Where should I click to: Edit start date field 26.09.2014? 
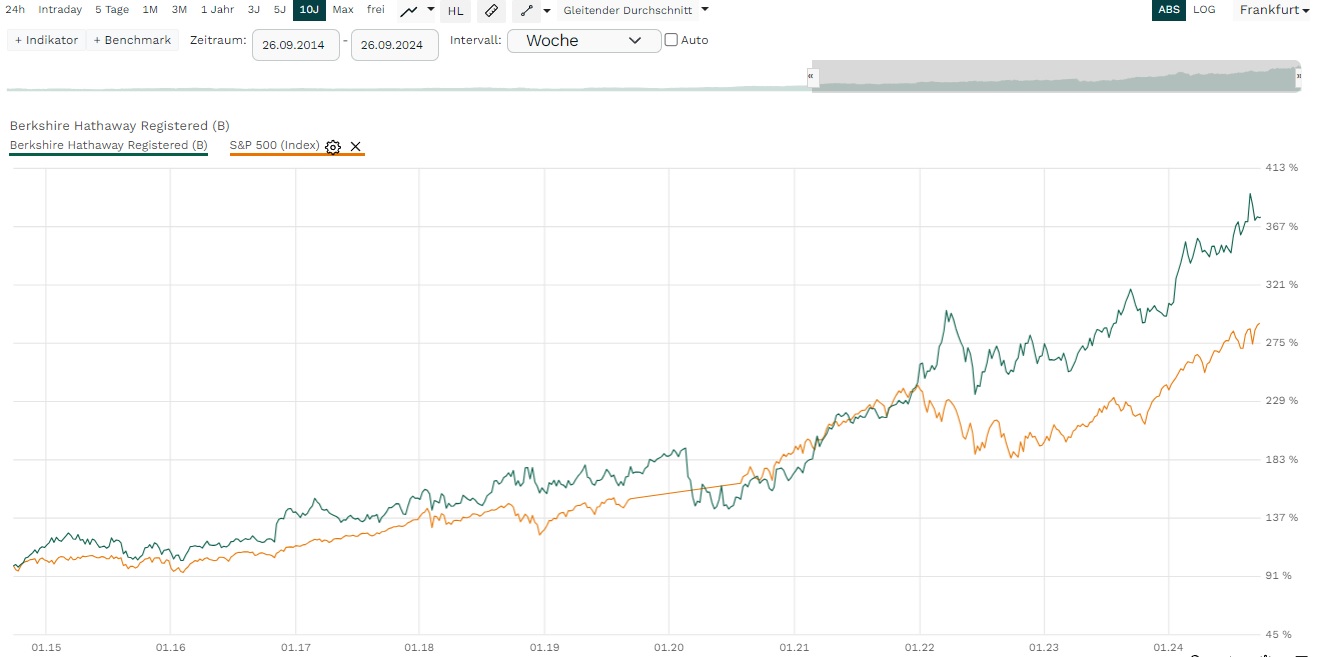point(295,45)
